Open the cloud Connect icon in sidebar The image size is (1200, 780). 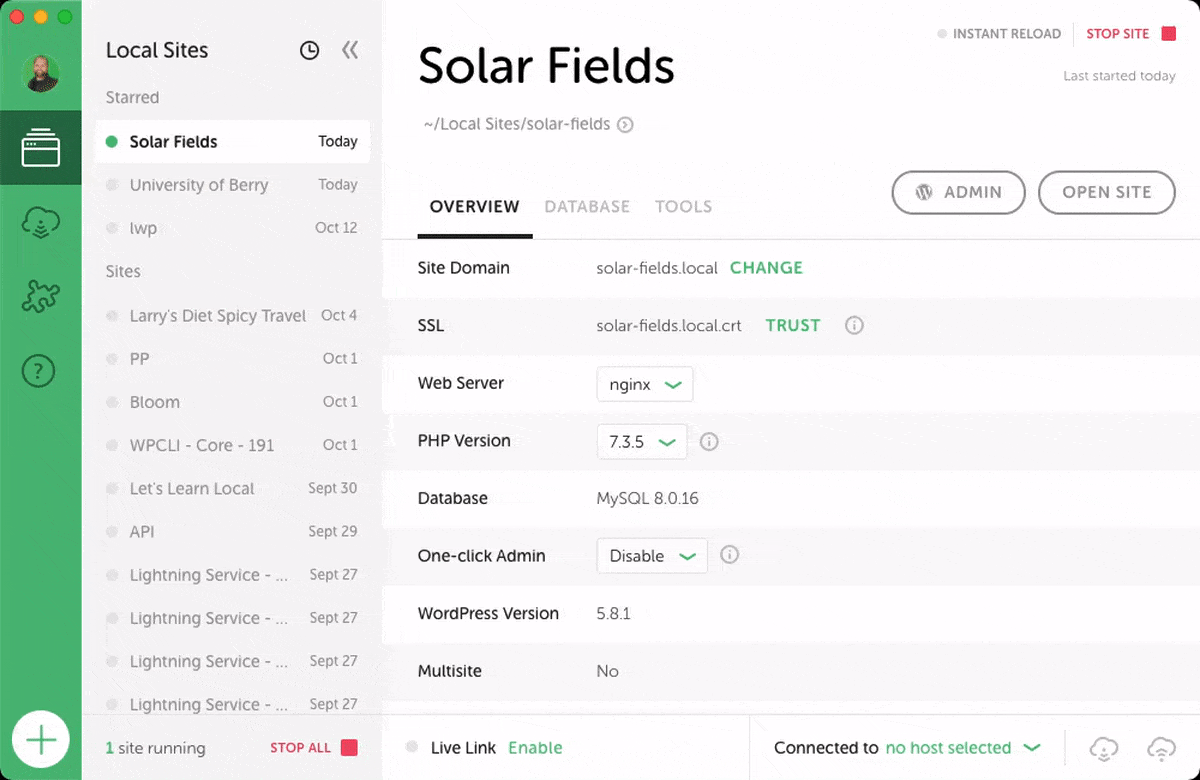tap(40, 223)
